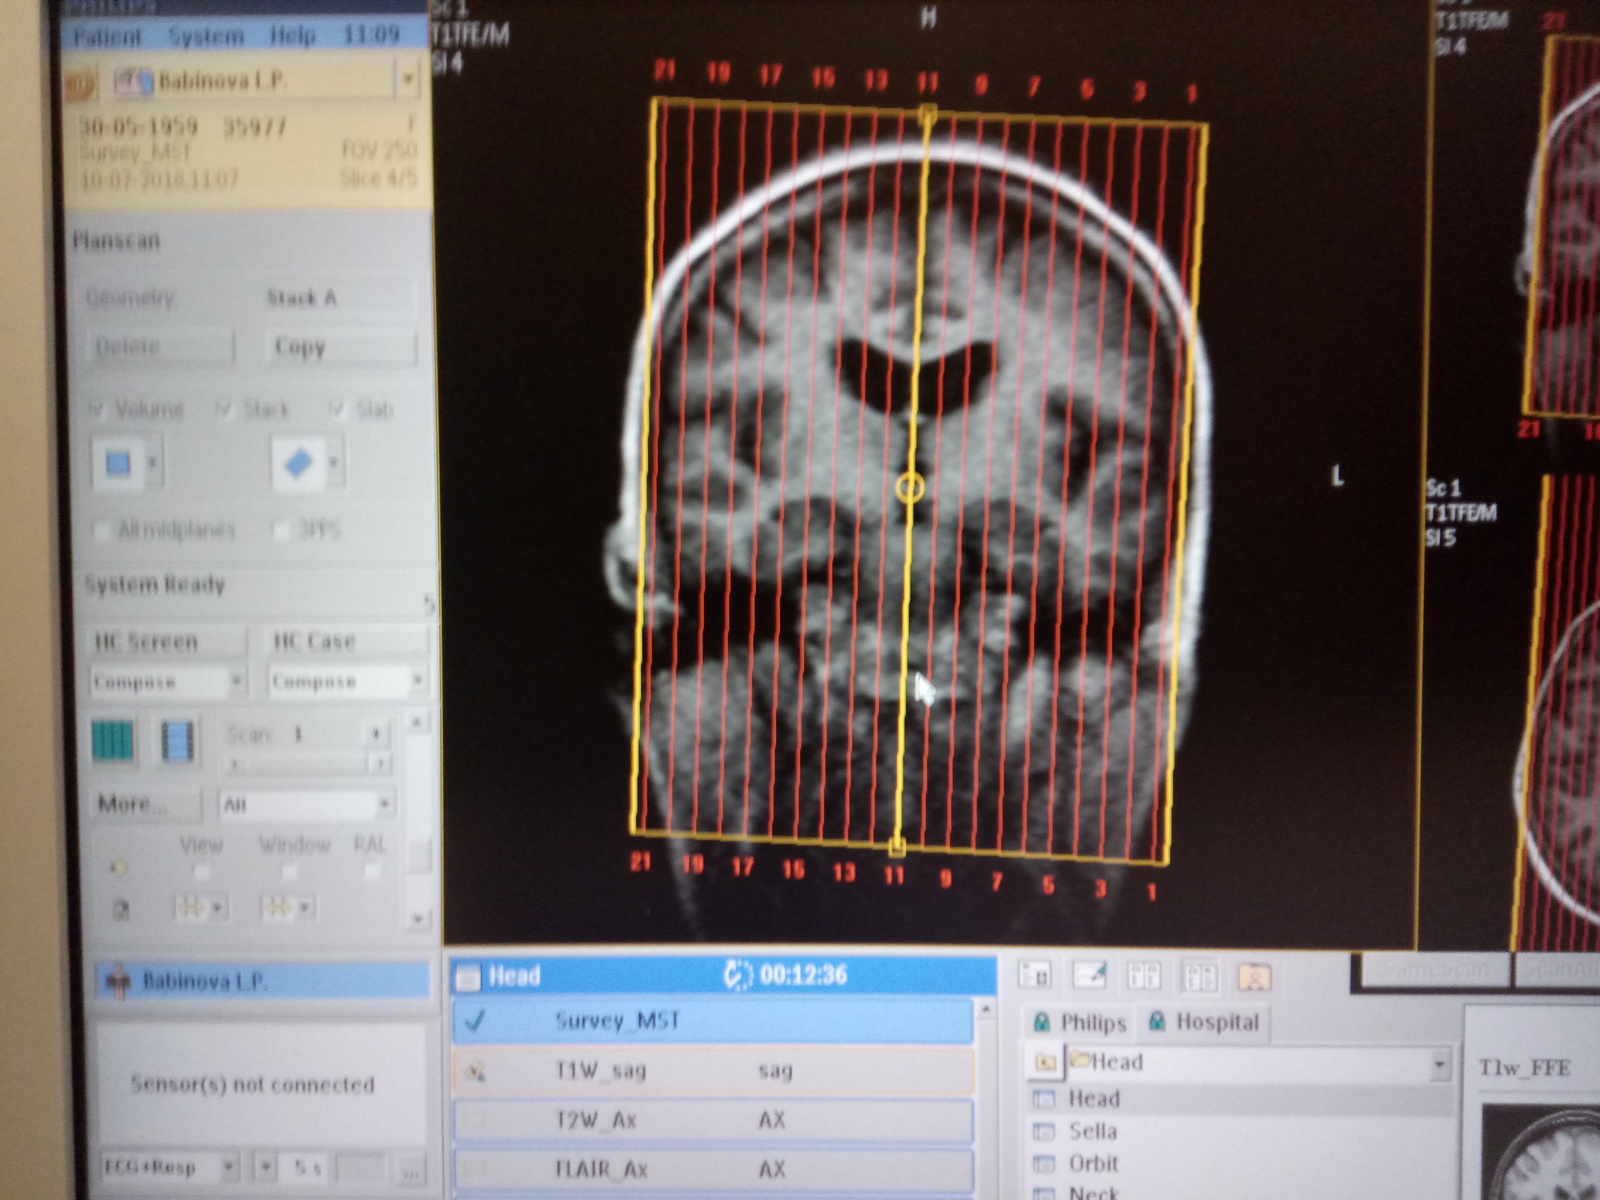Click the blue filmstrip movie icon
Screen dimensions: 1600x1200
coord(178,743)
